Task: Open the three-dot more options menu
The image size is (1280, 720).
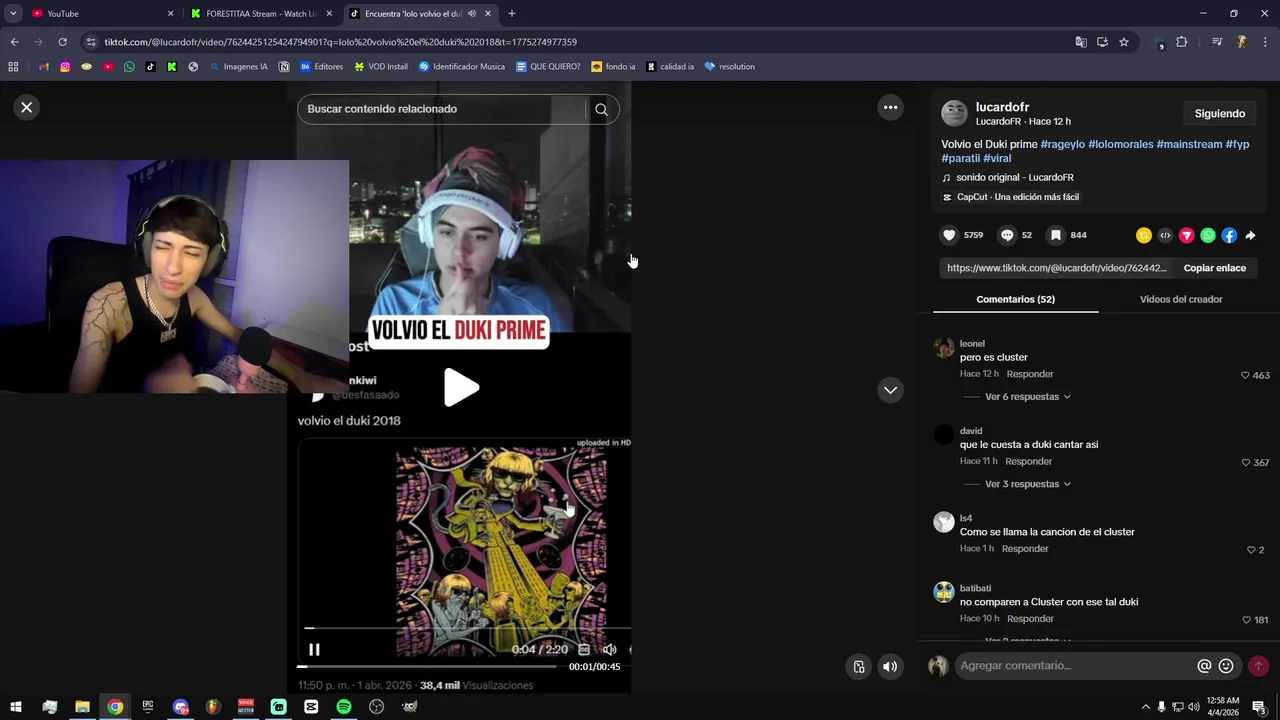Action: coord(890,107)
